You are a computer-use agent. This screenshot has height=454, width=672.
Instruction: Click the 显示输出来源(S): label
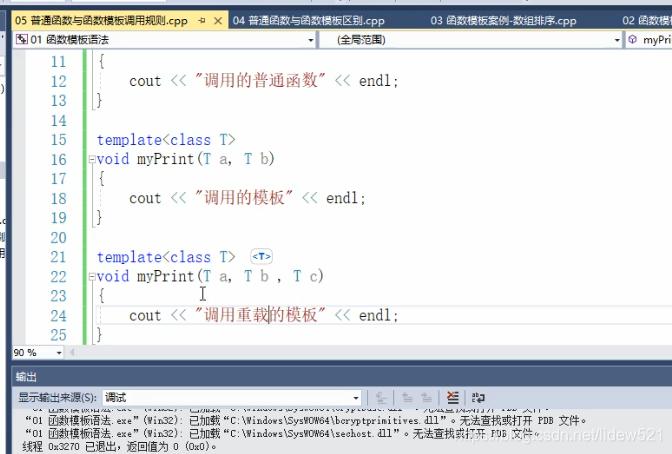57,397
